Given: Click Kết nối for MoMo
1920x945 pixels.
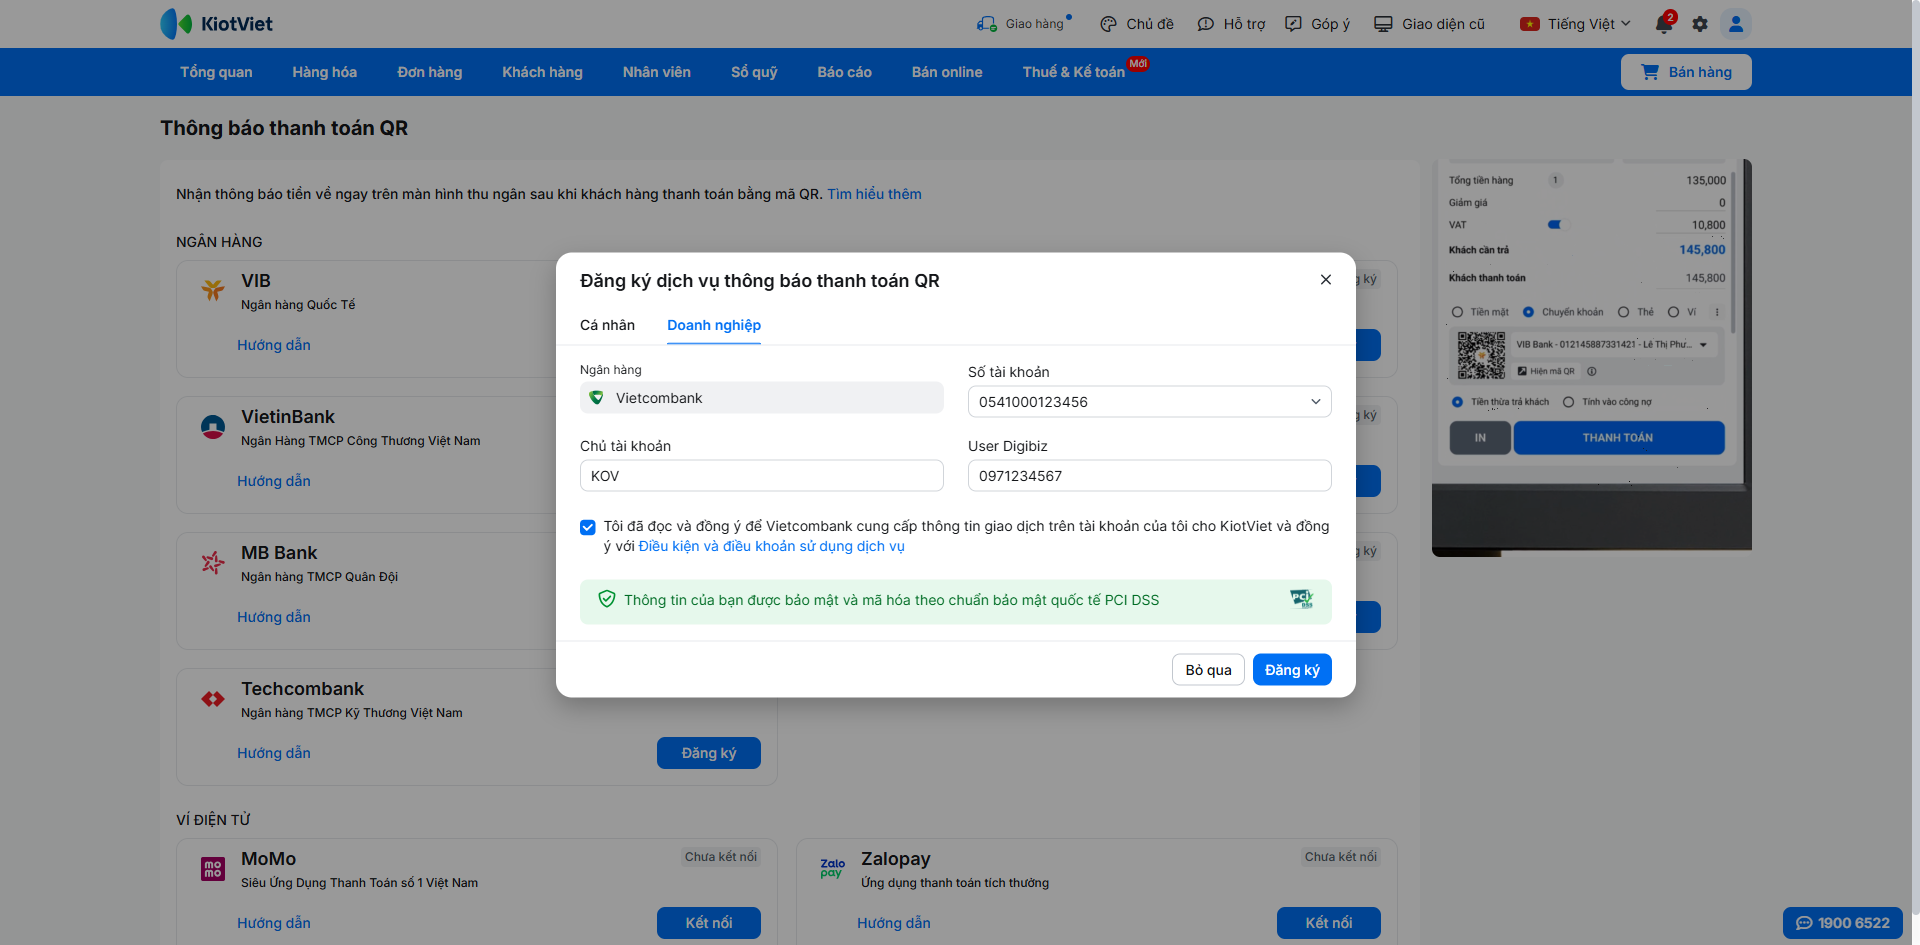Looking at the screenshot, I should pyautogui.click(x=709, y=923).
